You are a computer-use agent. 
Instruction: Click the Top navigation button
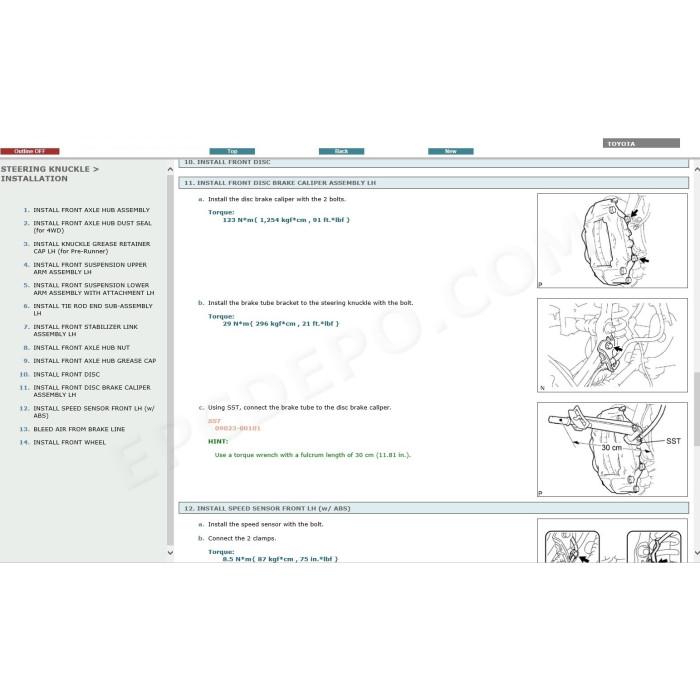pyautogui.click(x=232, y=151)
